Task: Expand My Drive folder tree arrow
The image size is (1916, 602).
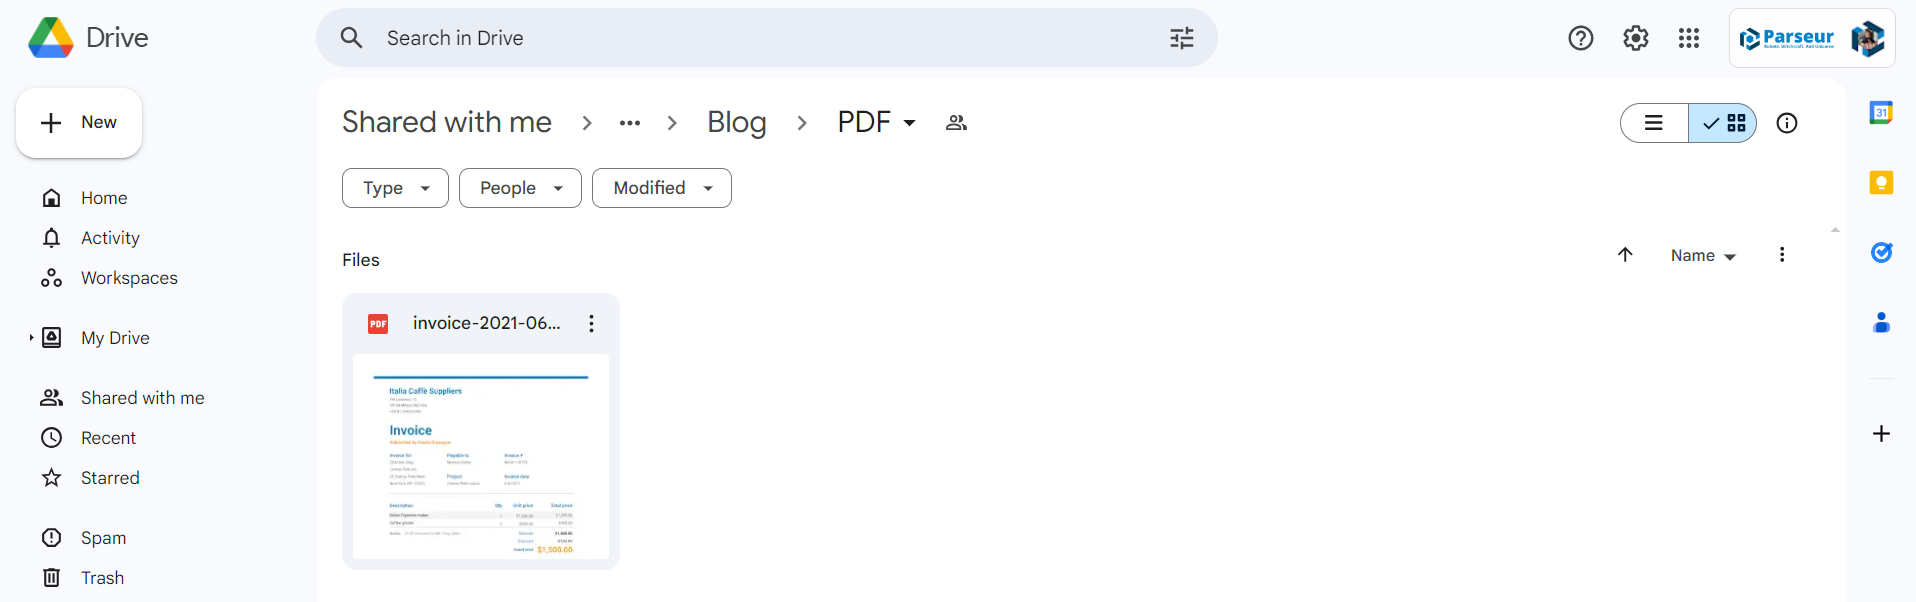Action: [31, 338]
